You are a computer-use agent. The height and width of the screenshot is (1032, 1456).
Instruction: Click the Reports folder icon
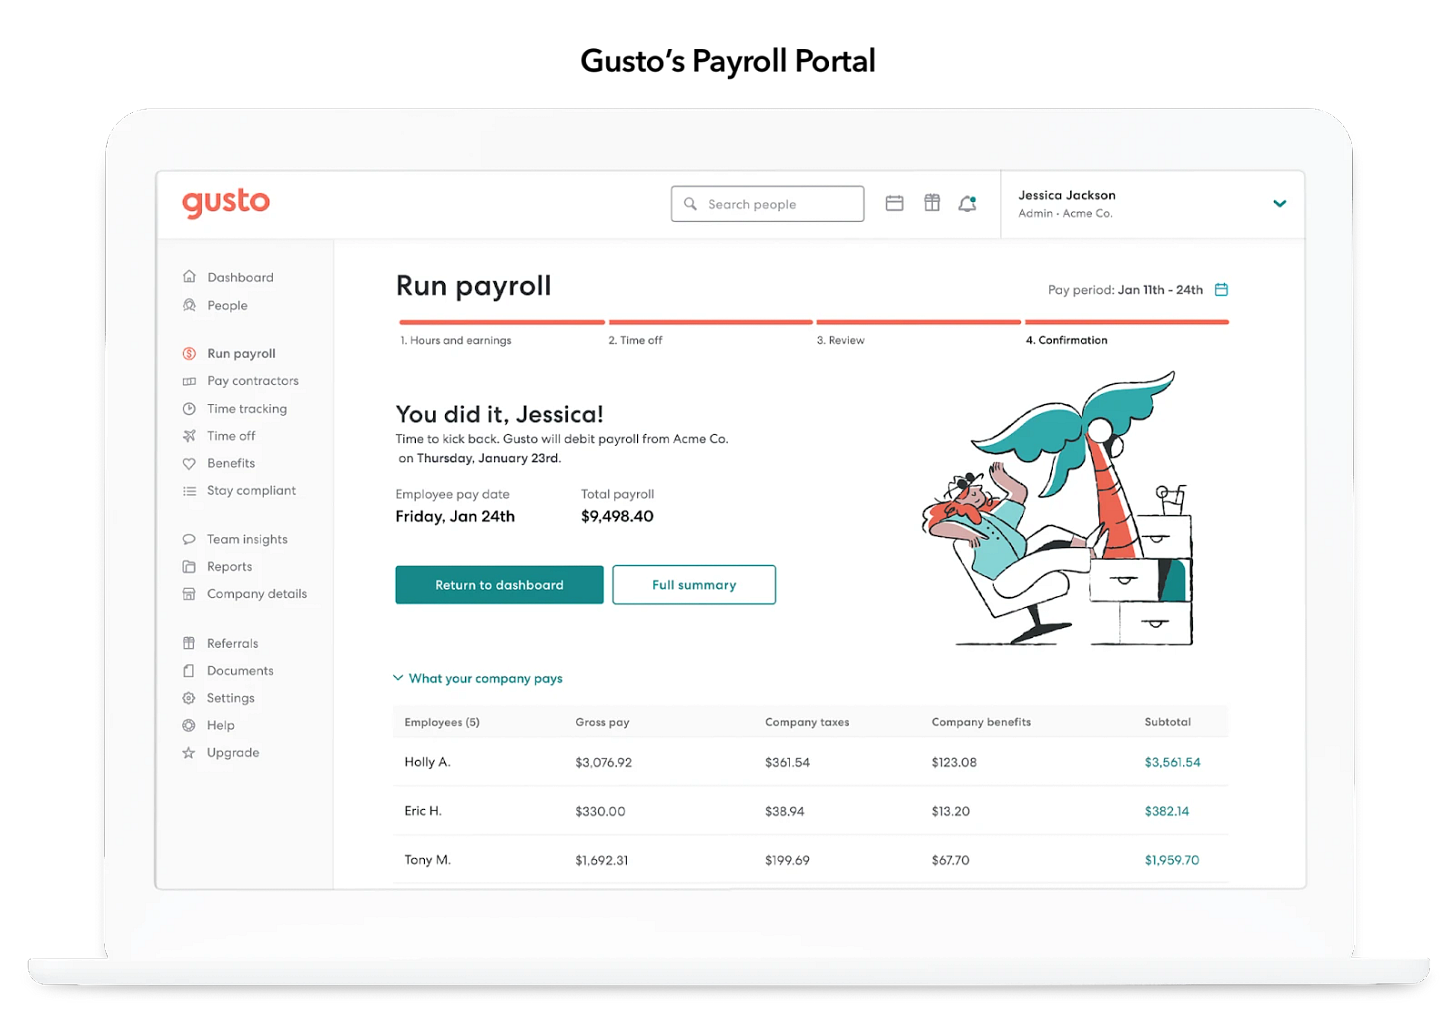(x=189, y=566)
